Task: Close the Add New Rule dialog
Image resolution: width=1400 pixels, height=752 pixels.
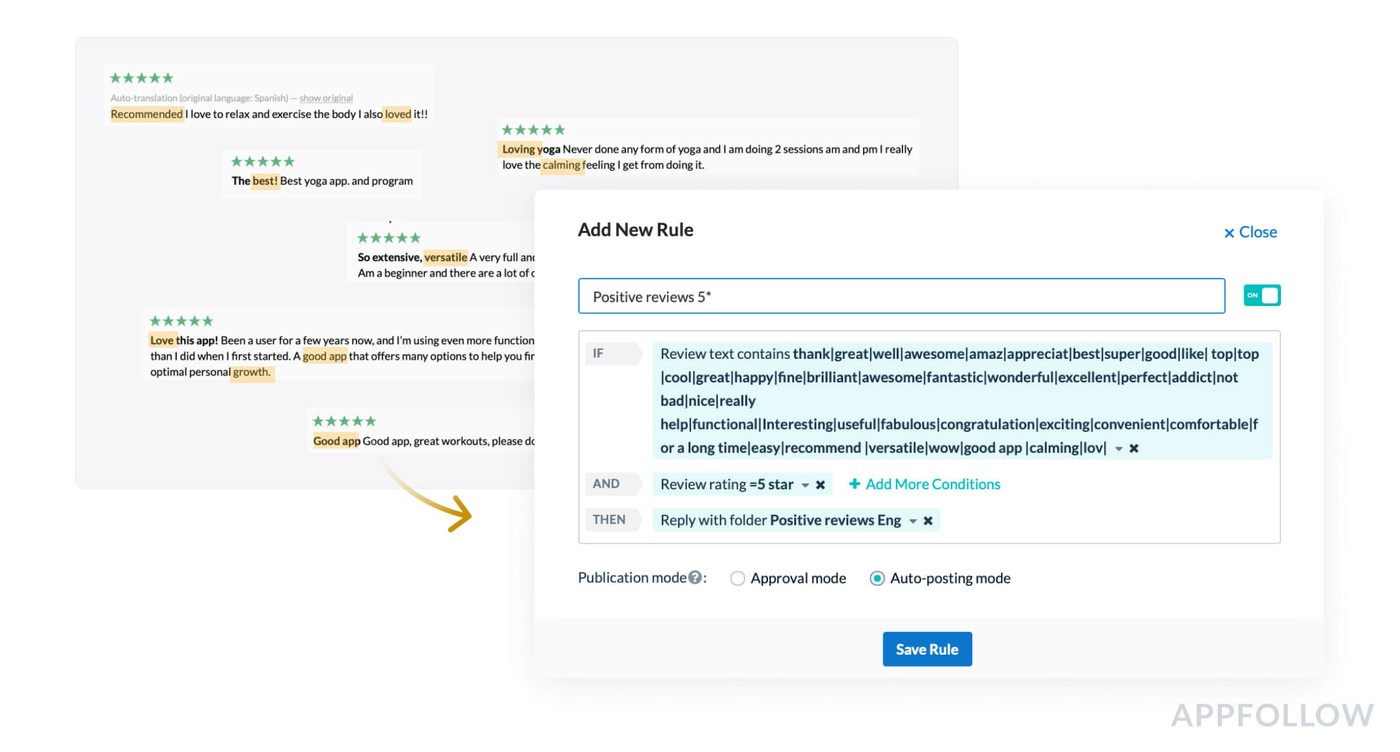Action: [x=1250, y=232]
